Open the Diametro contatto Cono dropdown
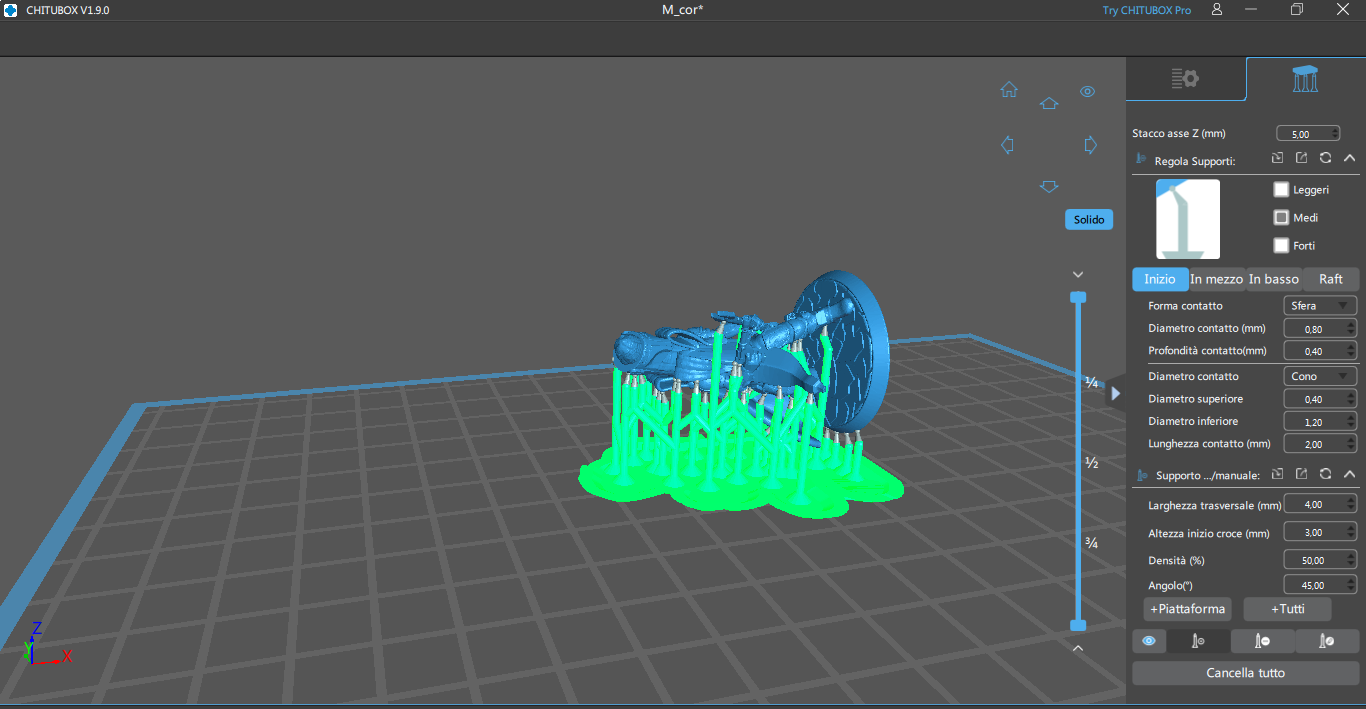This screenshot has width=1366, height=709. 1319,377
